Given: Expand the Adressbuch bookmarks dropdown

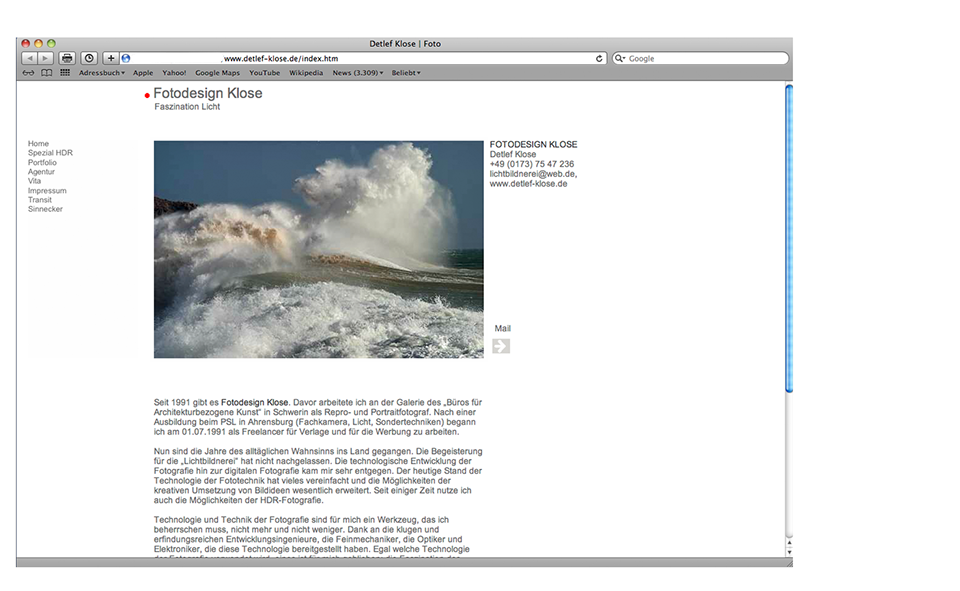Looking at the screenshot, I should [101, 73].
